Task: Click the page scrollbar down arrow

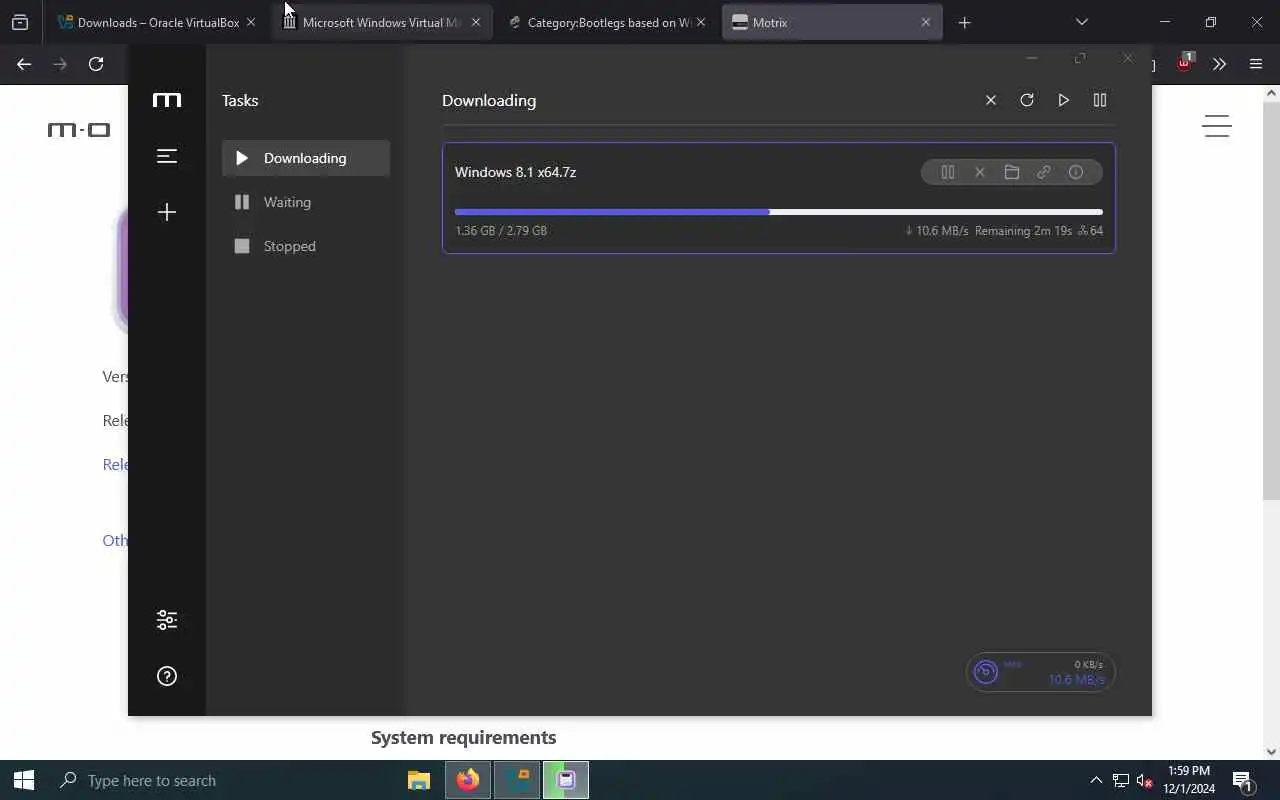Action: point(1272,752)
